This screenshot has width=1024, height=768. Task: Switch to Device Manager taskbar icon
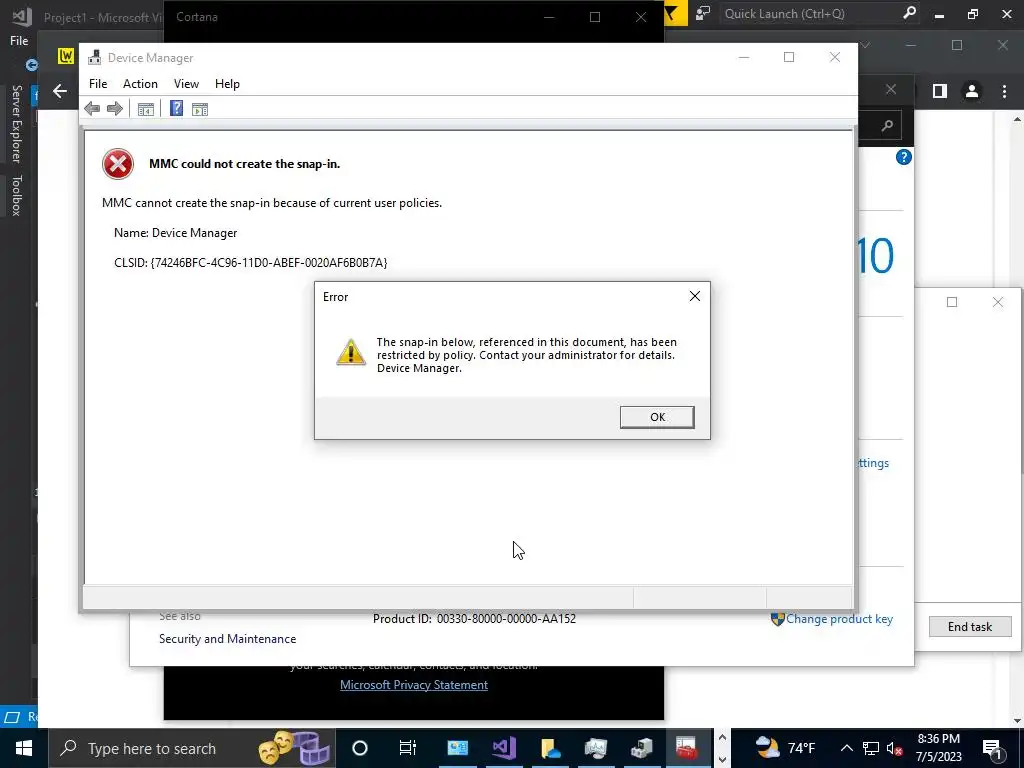tap(642, 748)
